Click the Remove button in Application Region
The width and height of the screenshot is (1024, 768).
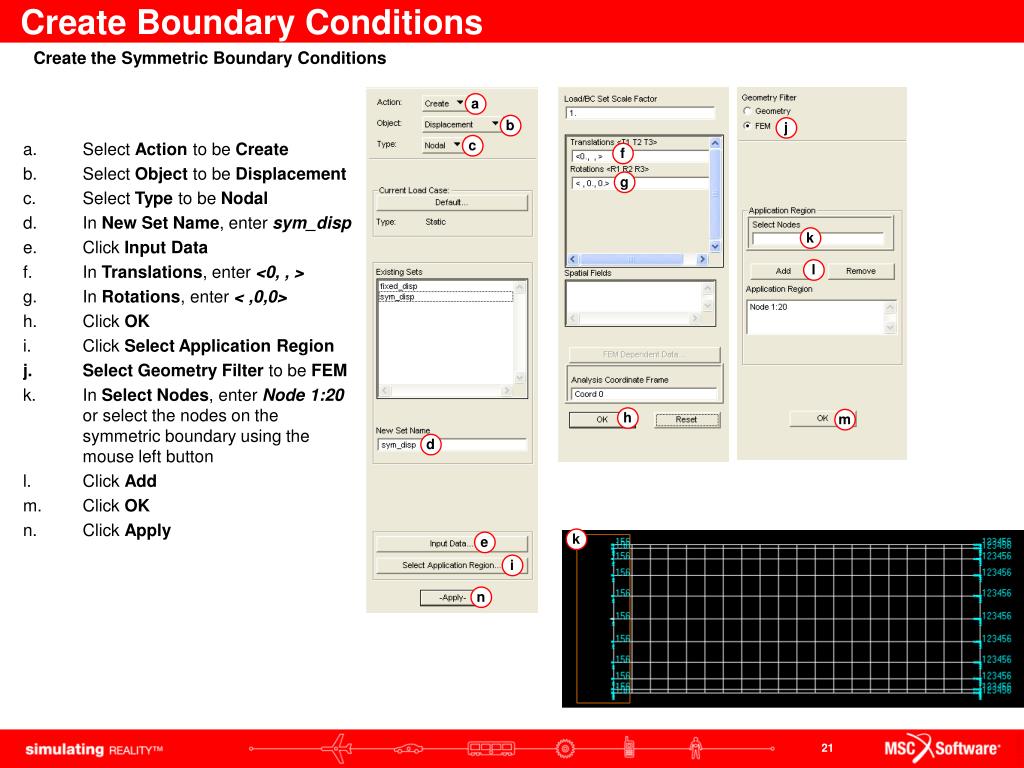pyautogui.click(x=861, y=271)
